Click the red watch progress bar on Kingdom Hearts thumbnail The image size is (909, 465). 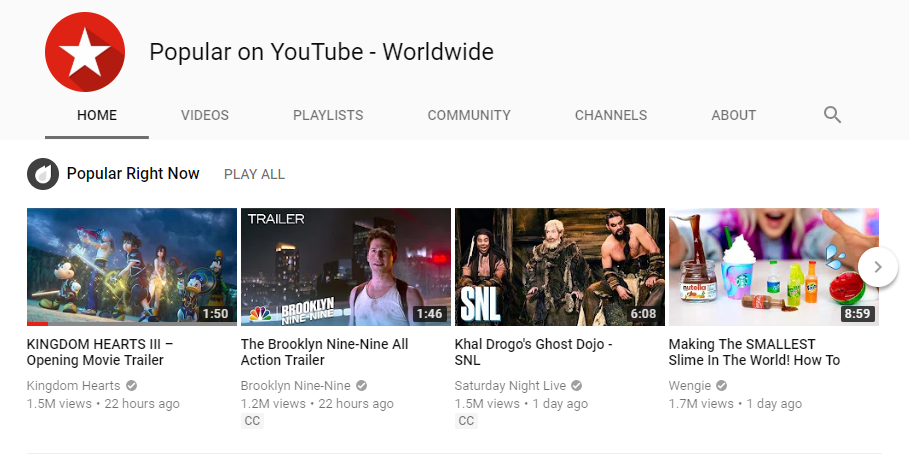click(37, 324)
